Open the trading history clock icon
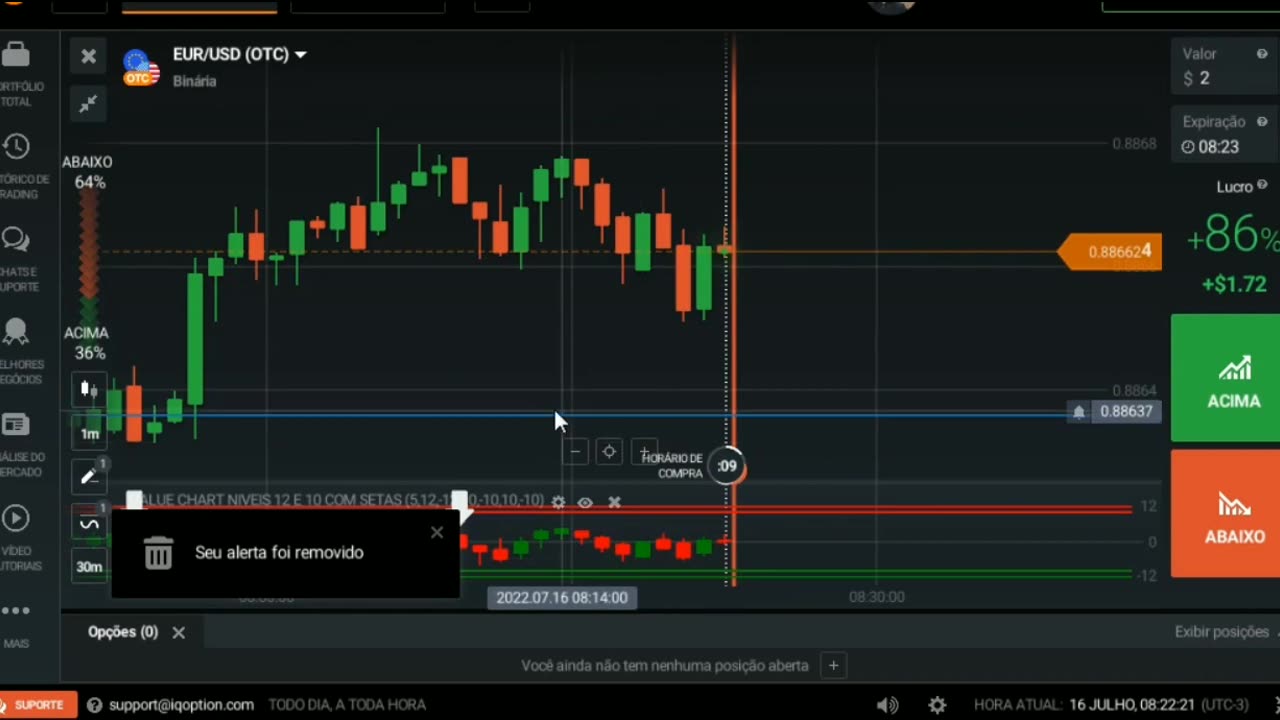The height and width of the screenshot is (720, 1280). 16,147
